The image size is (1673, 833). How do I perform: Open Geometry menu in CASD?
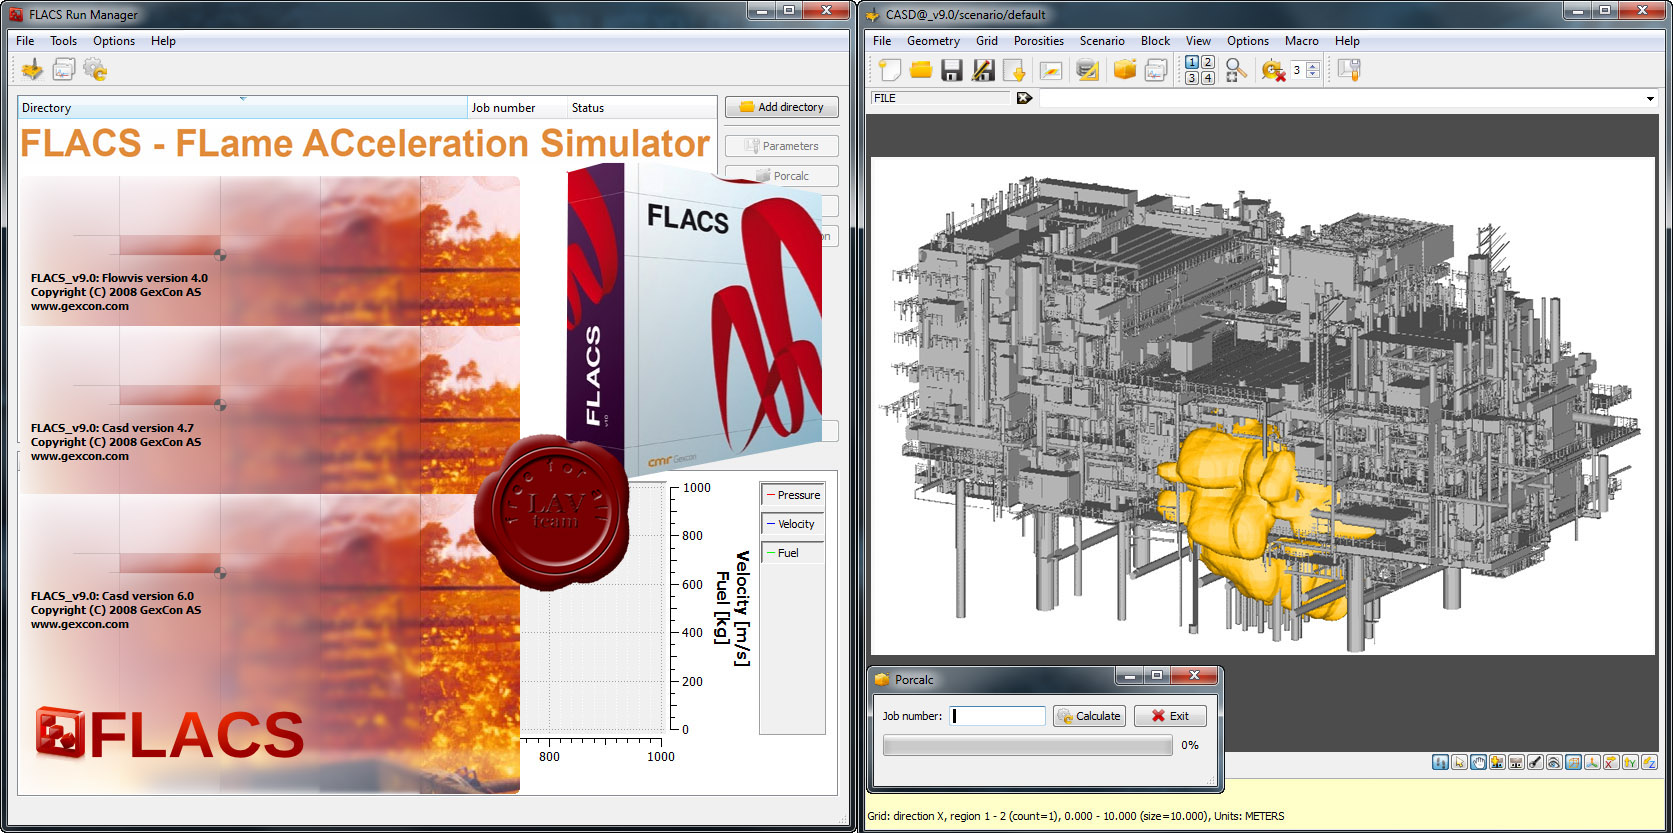[933, 41]
